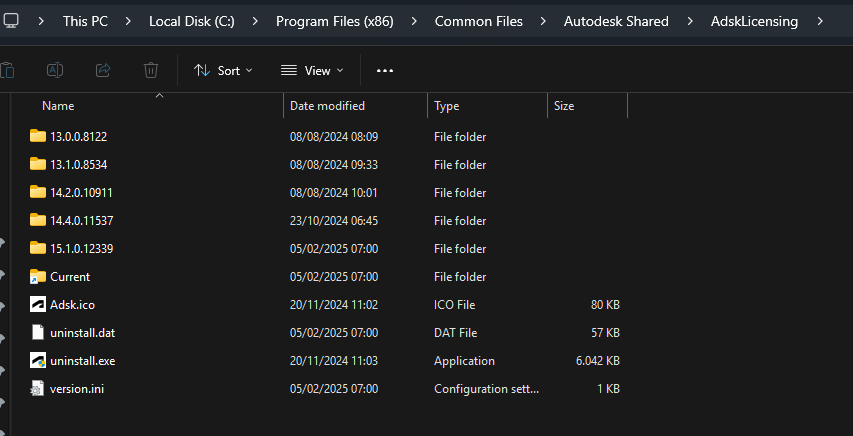This screenshot has width=853, height=436.
Task: Open the Sort dropdown menu
Action: pos(224,70)
